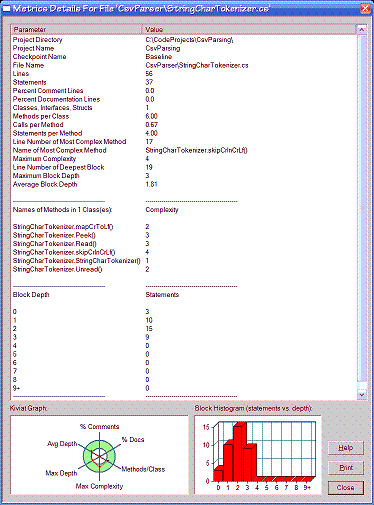Viewport: 374px width, 505px height.
Task: Click the value CsvParsing
Action: [163, 48]
